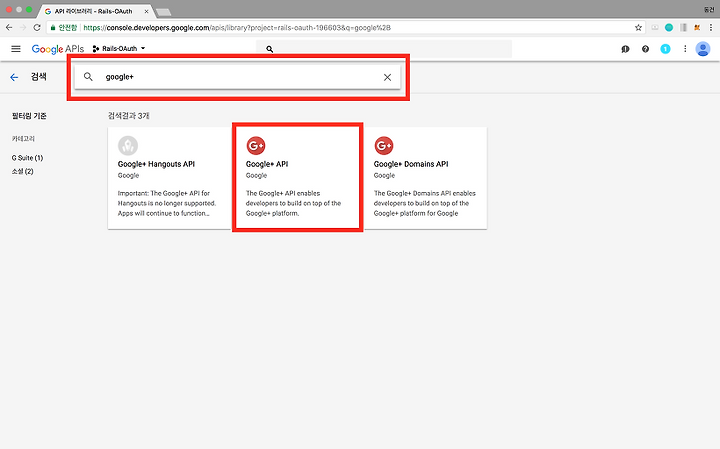
Task: Reload the page with the browser refresh button
Action: click(37, 28)
